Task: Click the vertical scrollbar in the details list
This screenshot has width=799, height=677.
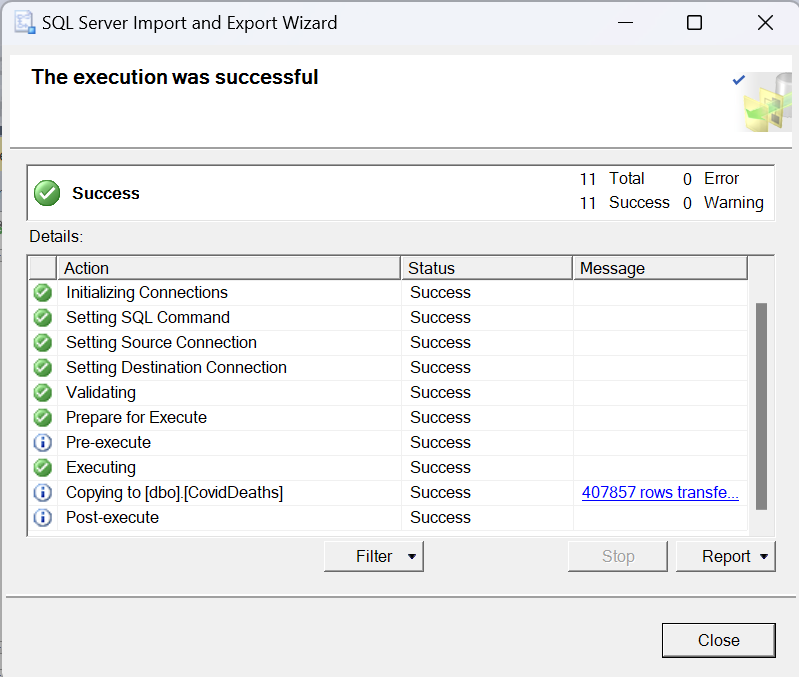Action: point(761,405)
